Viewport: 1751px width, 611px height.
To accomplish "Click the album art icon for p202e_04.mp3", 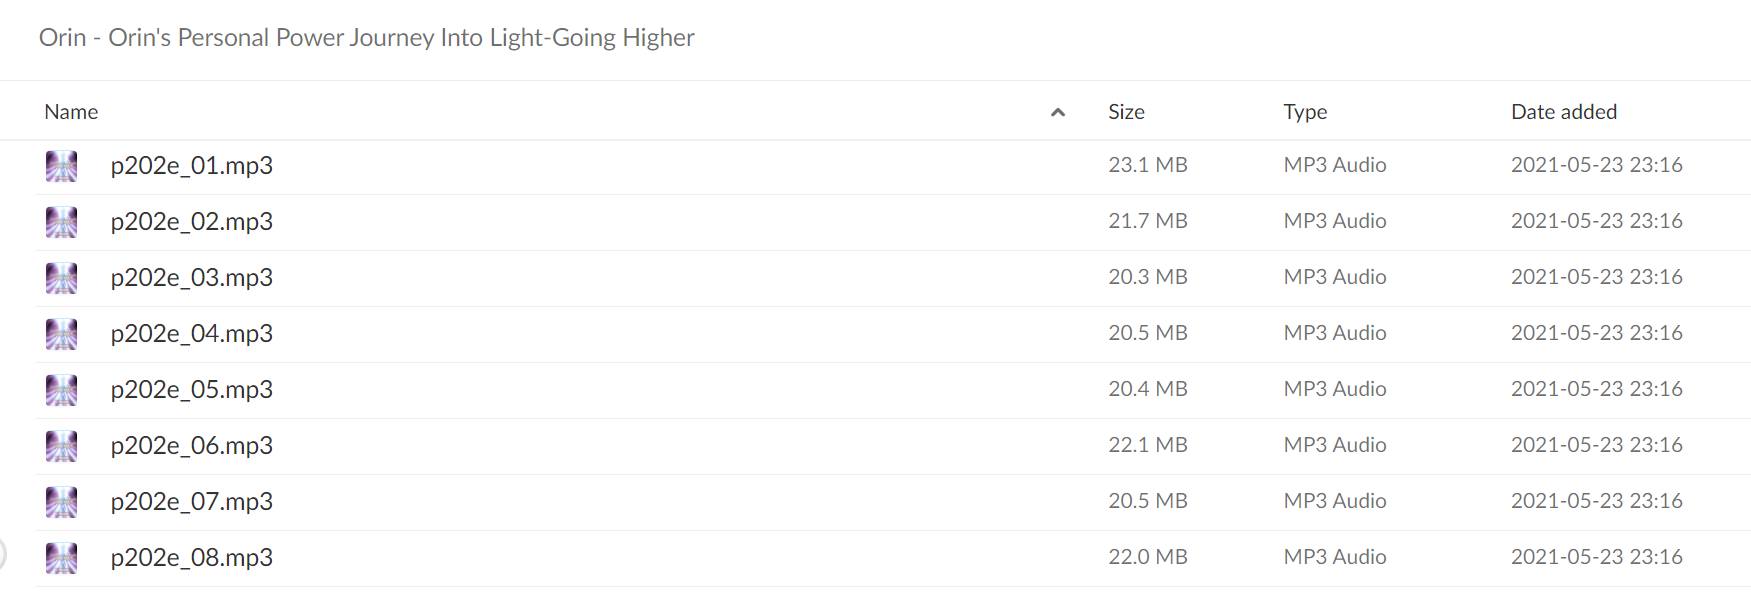I will (61, 334).
